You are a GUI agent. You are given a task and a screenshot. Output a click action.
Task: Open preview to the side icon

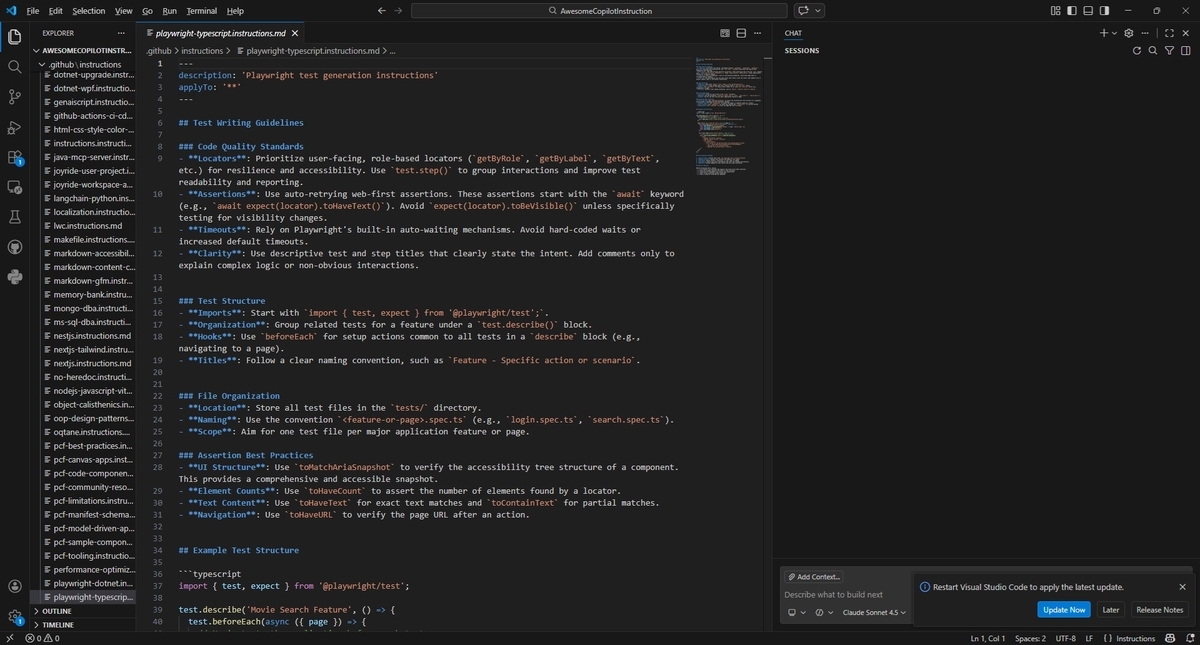pyautogui.click(x=725, y=33)
